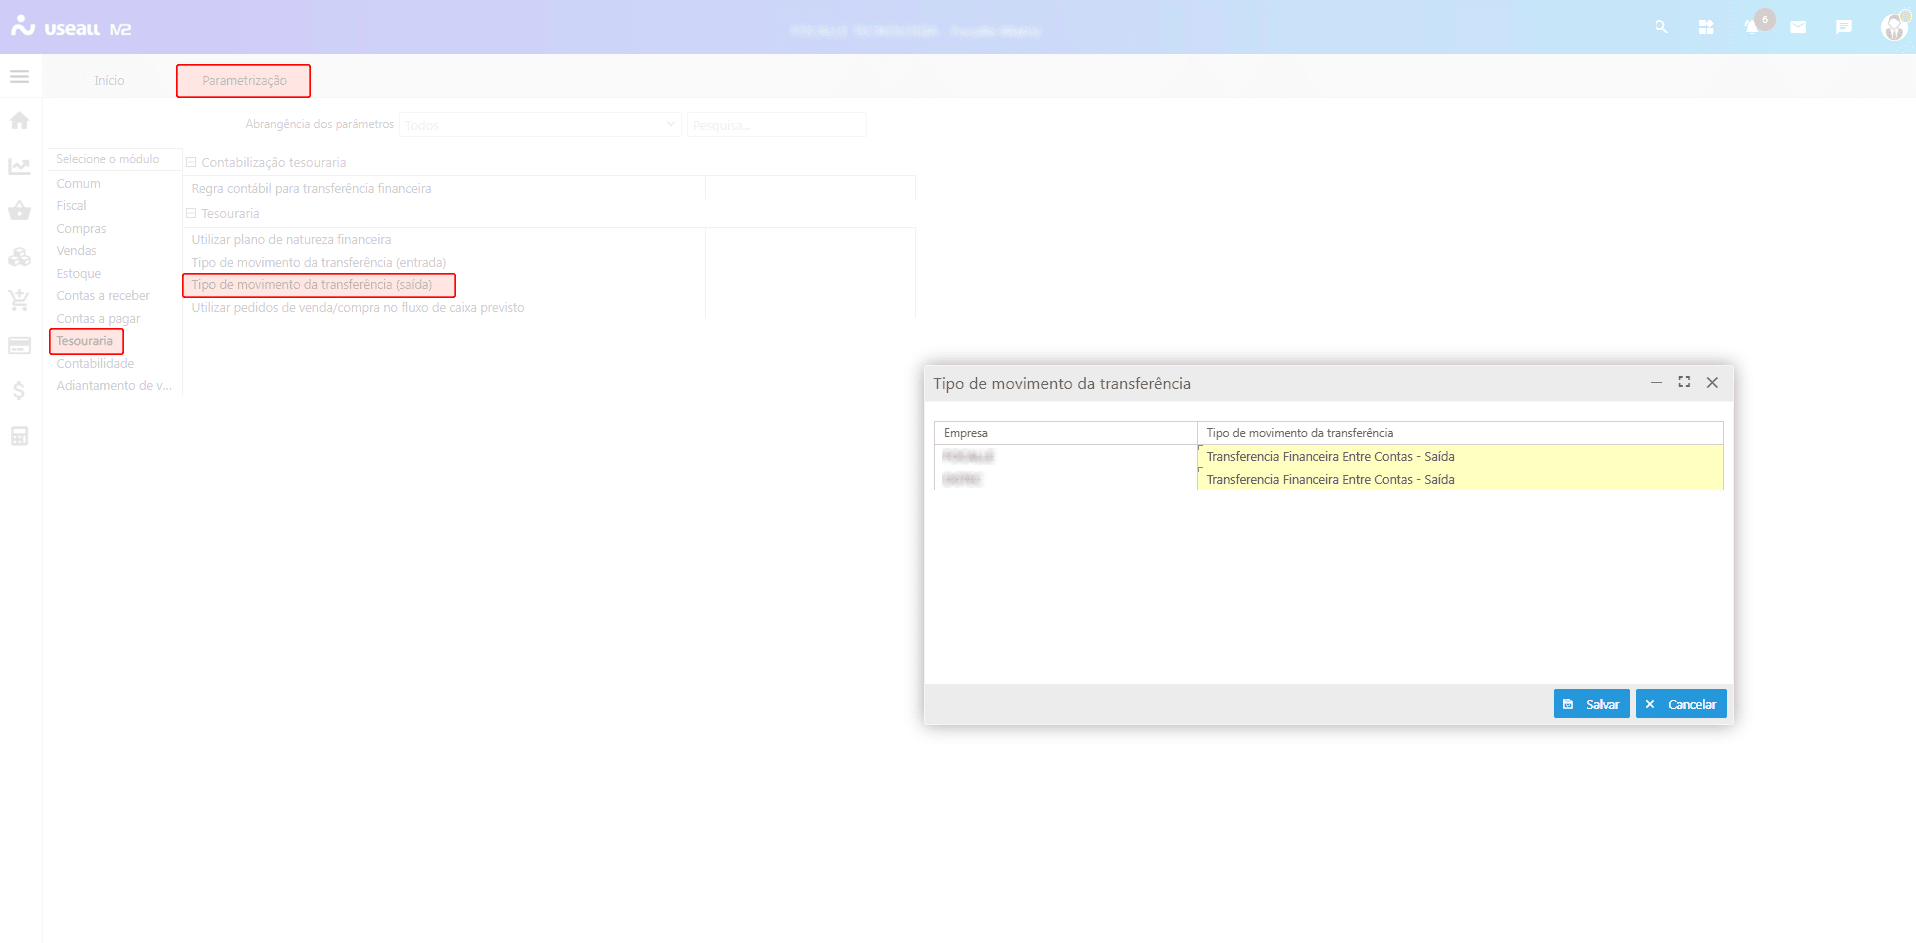Click the home icon in the left sidebar
The image size is (1916, 943).
tap(19, 121)
